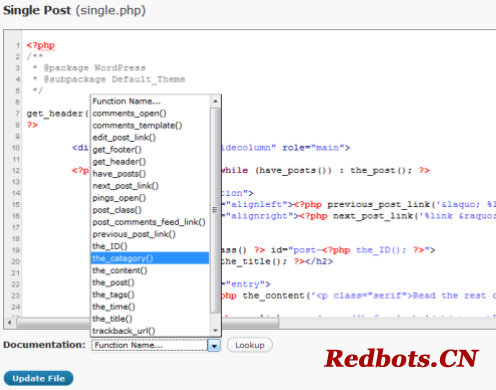Click the 'role="main"' attribute on line 10
Screen dimensions: 496x390
tap(313, 147)
